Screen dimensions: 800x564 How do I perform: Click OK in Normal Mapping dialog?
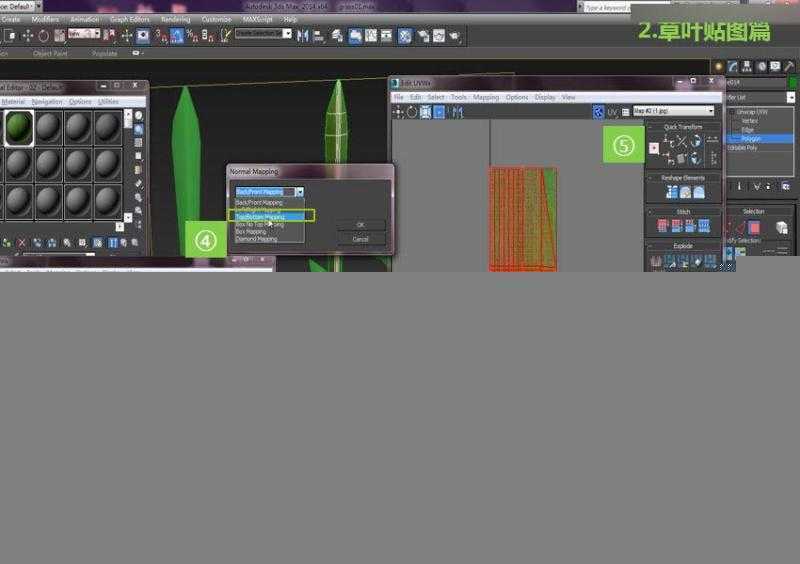[360, 225]
